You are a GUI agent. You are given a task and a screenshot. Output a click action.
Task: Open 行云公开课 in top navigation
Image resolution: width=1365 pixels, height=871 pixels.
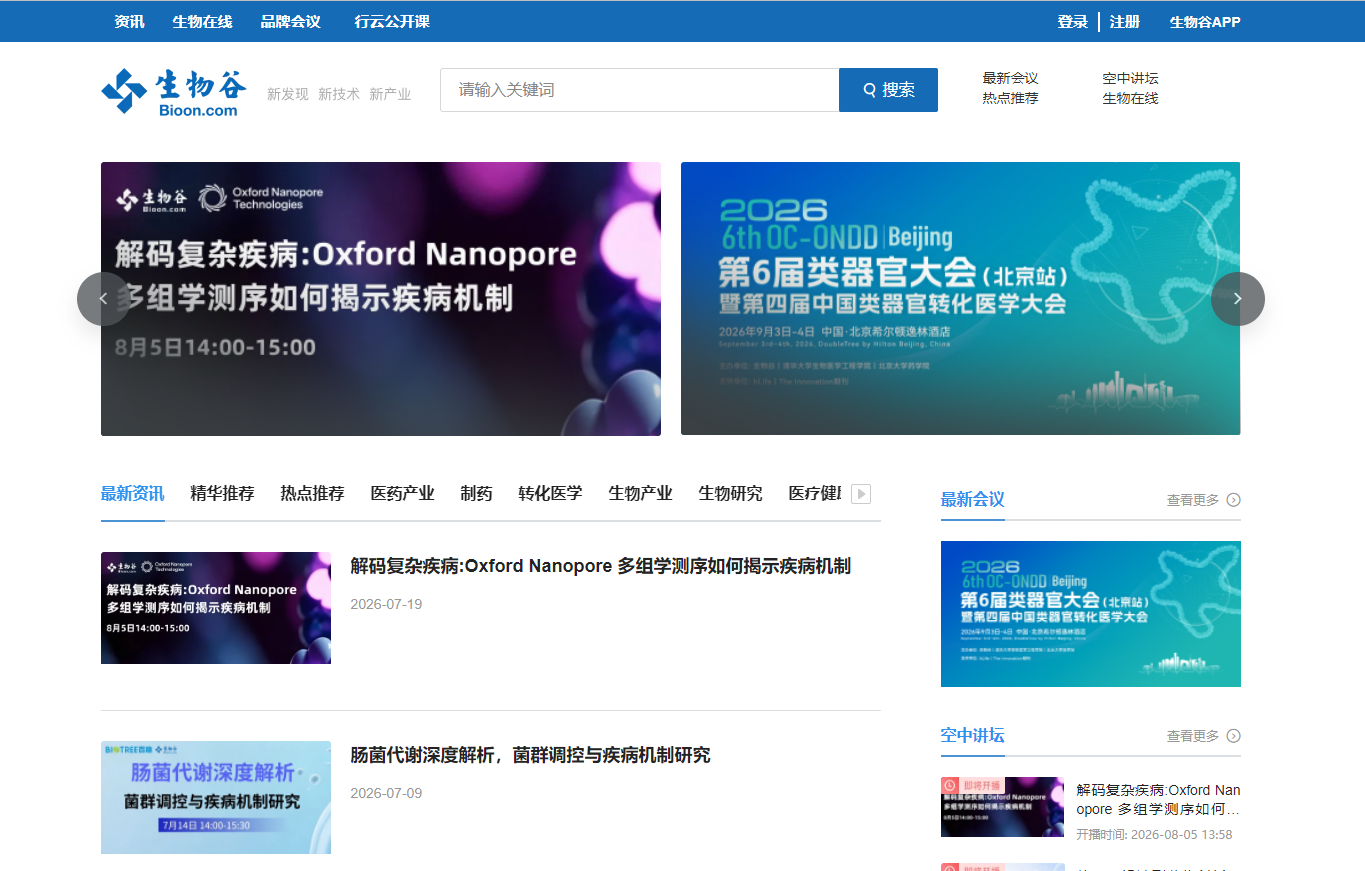click(392, 21)
